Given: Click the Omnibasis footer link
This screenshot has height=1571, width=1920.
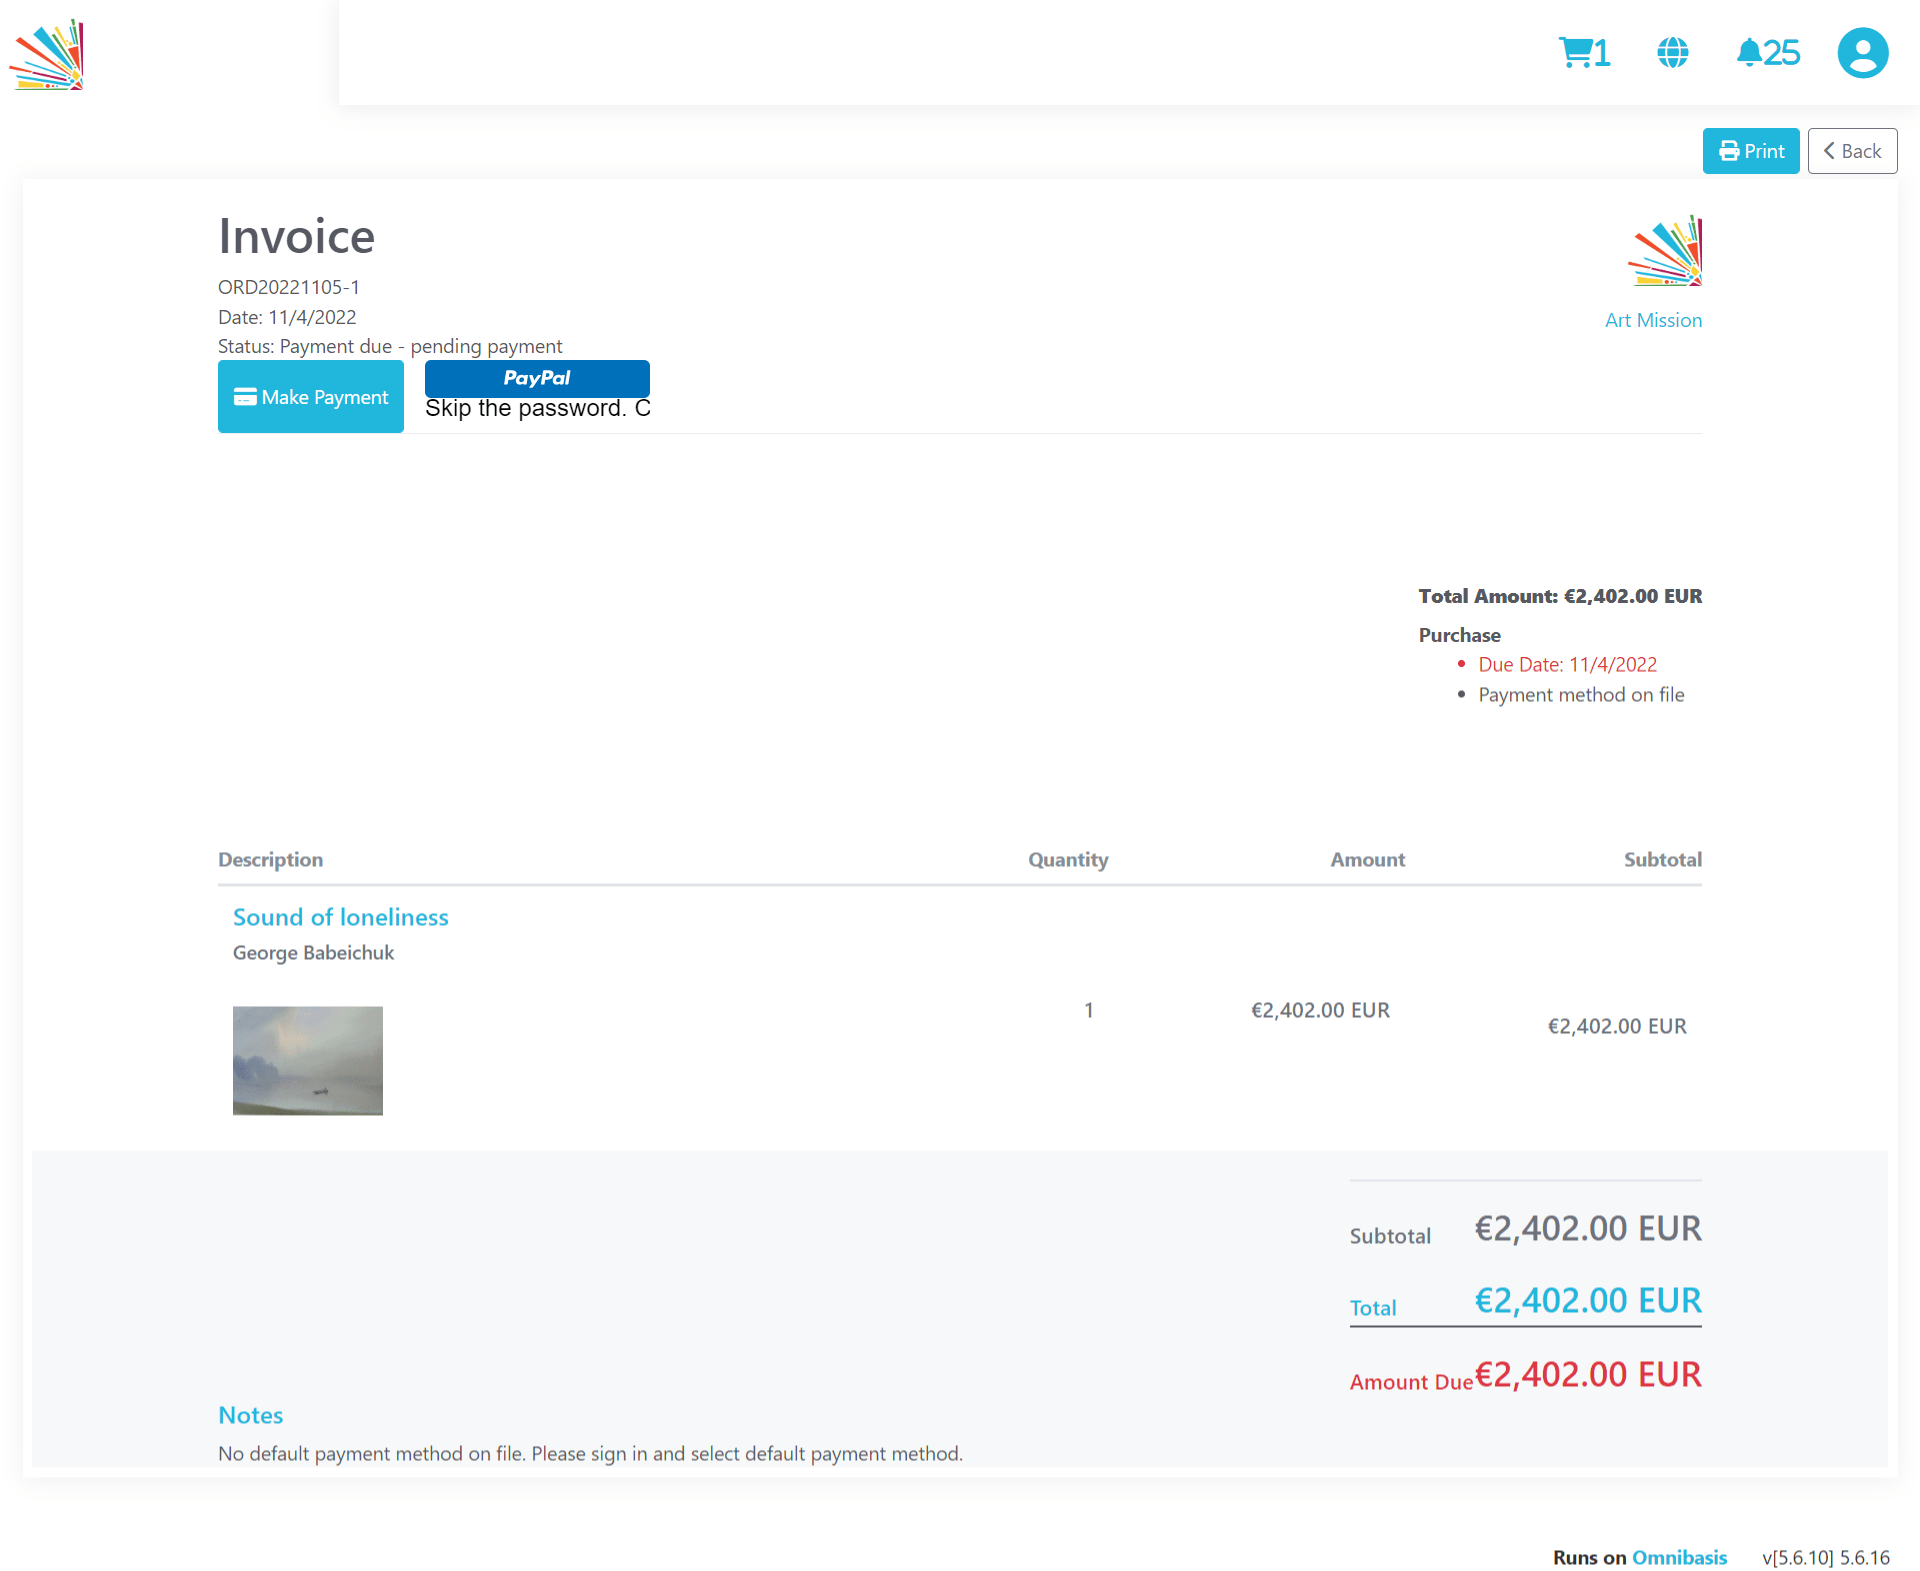Looking at the screenshot, I should click(x=1679, y=1557).
